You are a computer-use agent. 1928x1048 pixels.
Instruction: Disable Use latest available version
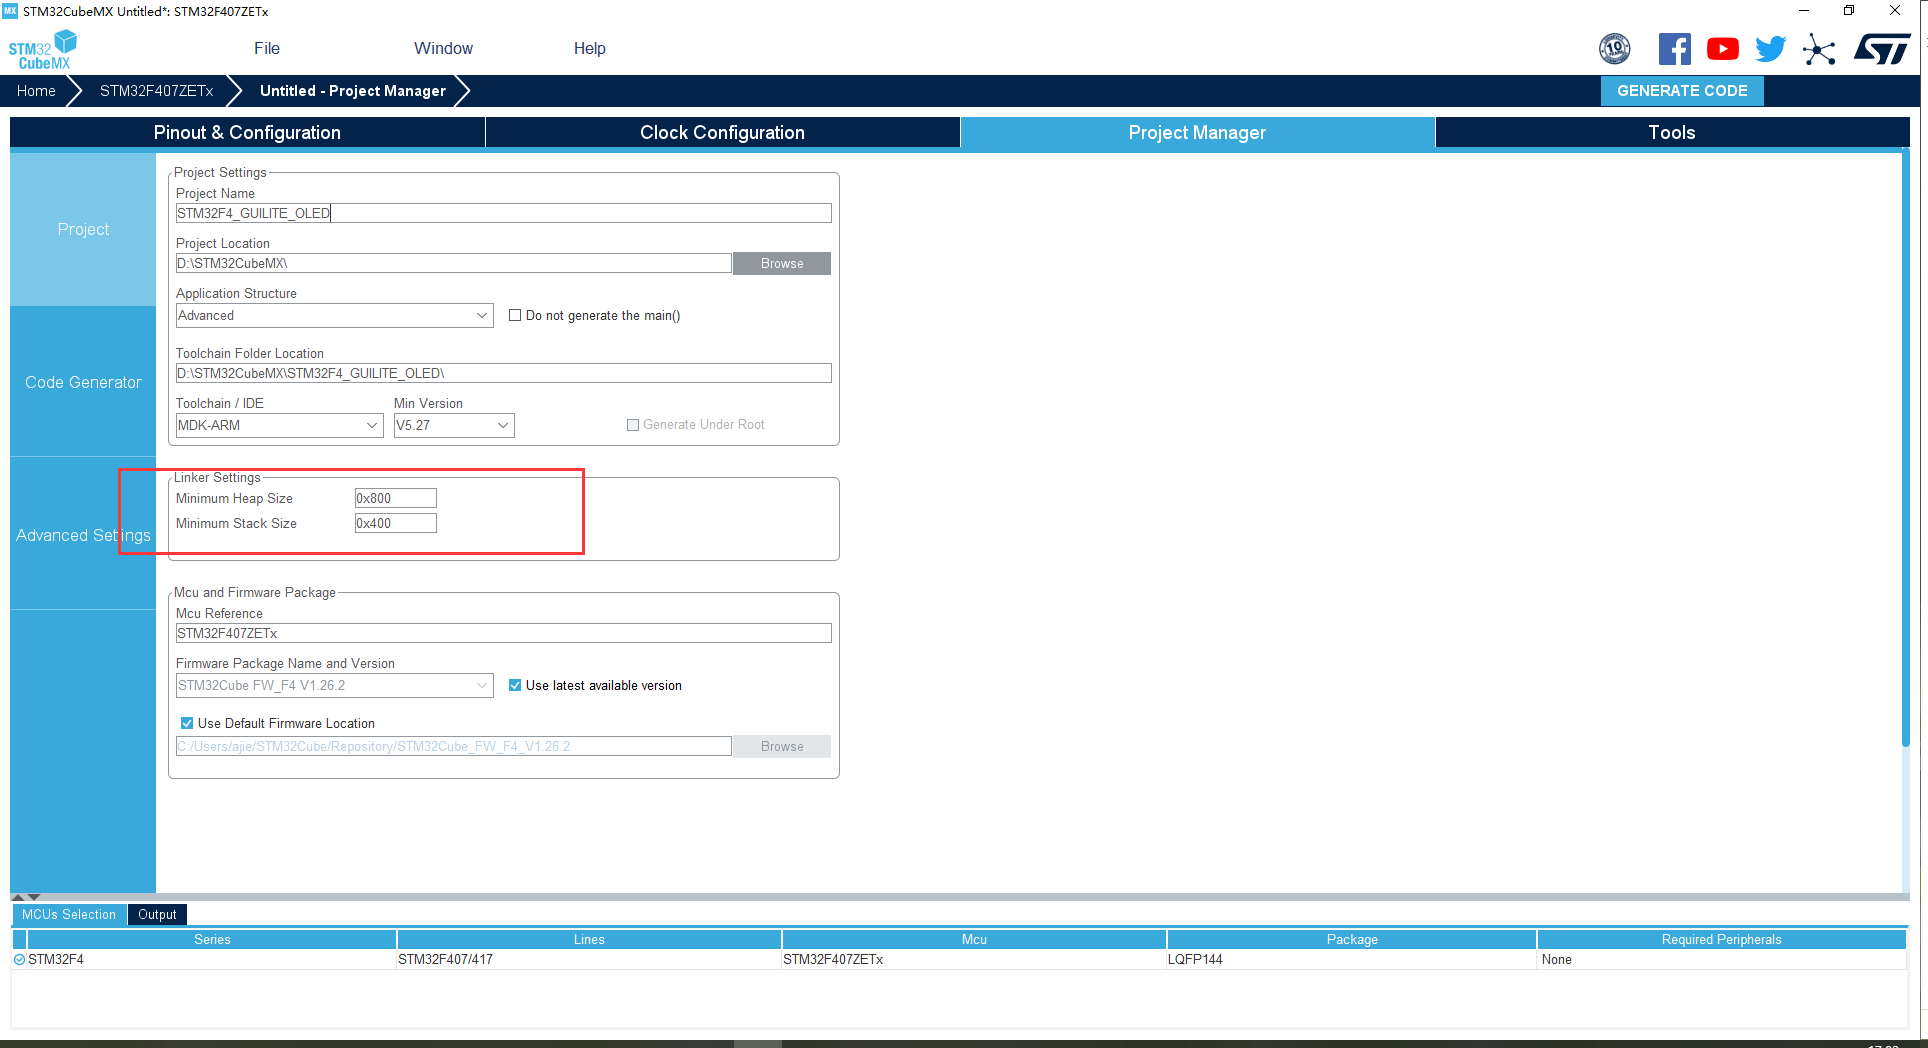click(515, 685)
